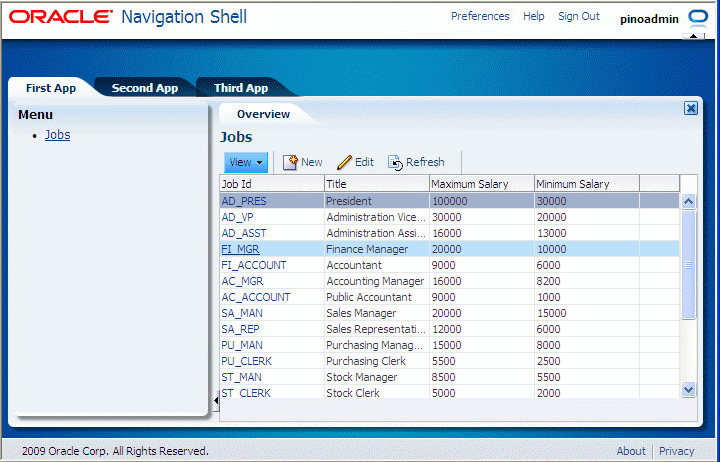Click the pinoadmin user name
Image resolution: width=720 pixels, height=462 pixels.
click(x=649, y=19)
